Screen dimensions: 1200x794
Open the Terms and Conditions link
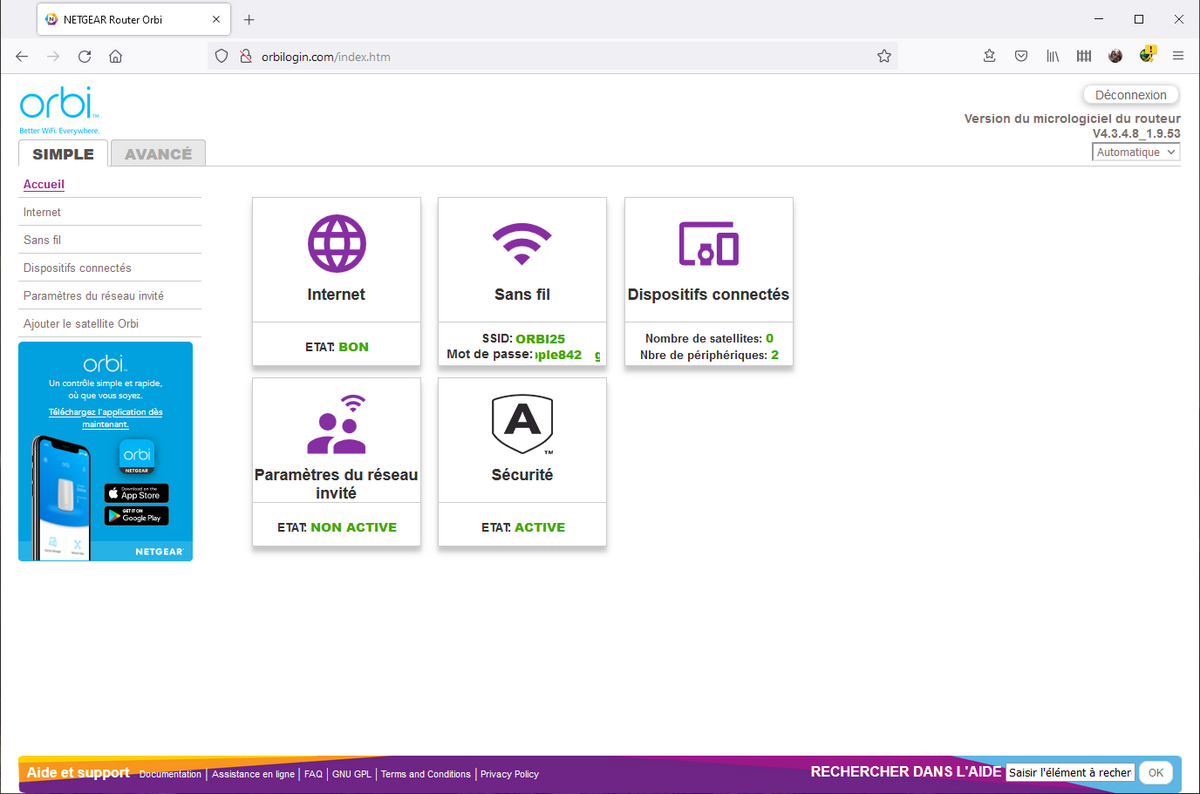[x=426, y=774]
